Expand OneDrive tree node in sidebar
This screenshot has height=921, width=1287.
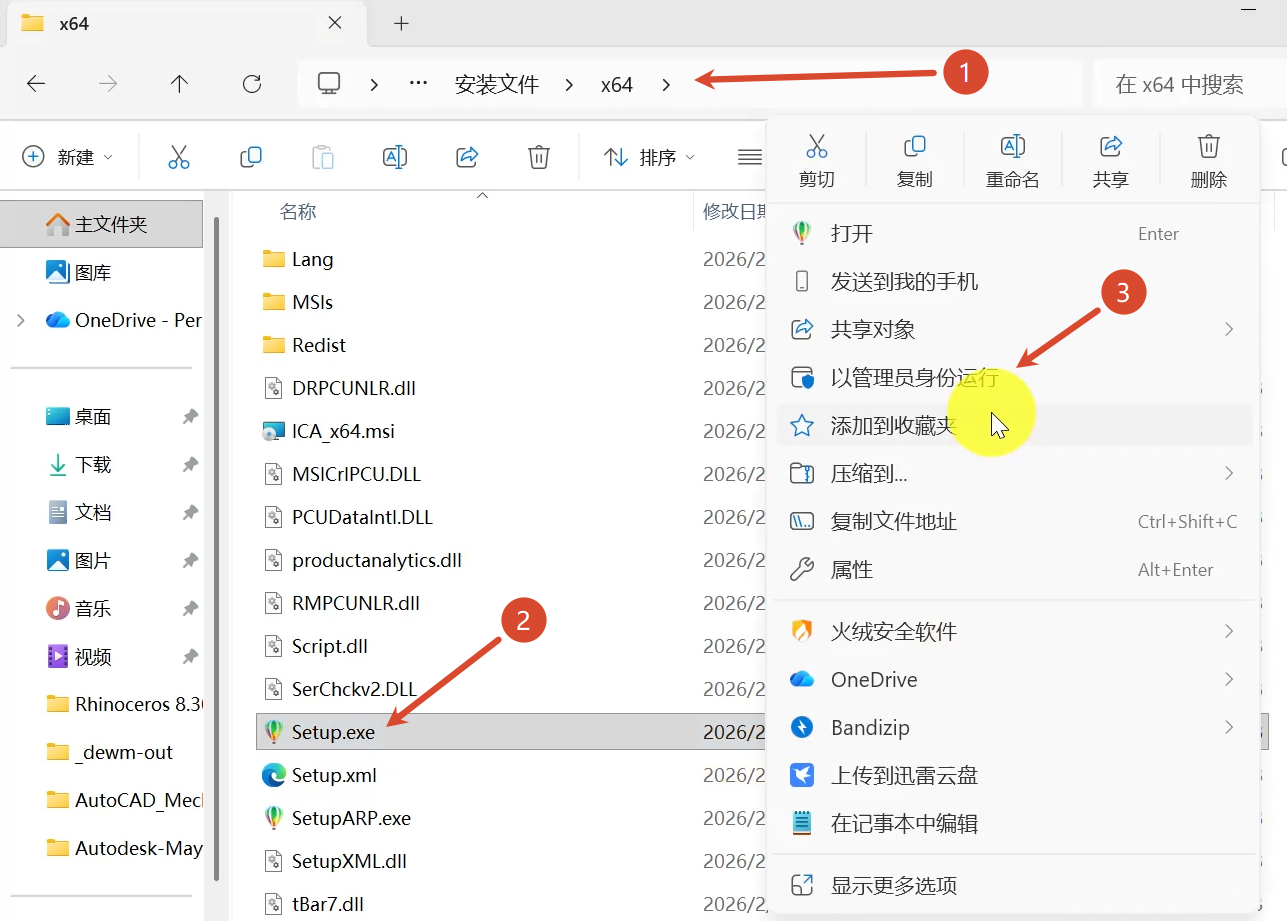pyautogui.click(x=21, y=321)
